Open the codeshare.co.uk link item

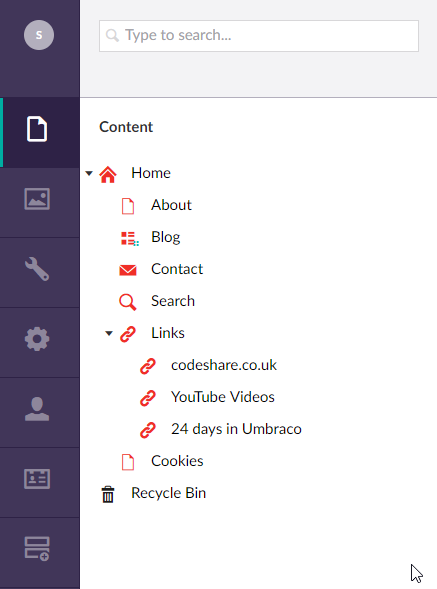224,365
